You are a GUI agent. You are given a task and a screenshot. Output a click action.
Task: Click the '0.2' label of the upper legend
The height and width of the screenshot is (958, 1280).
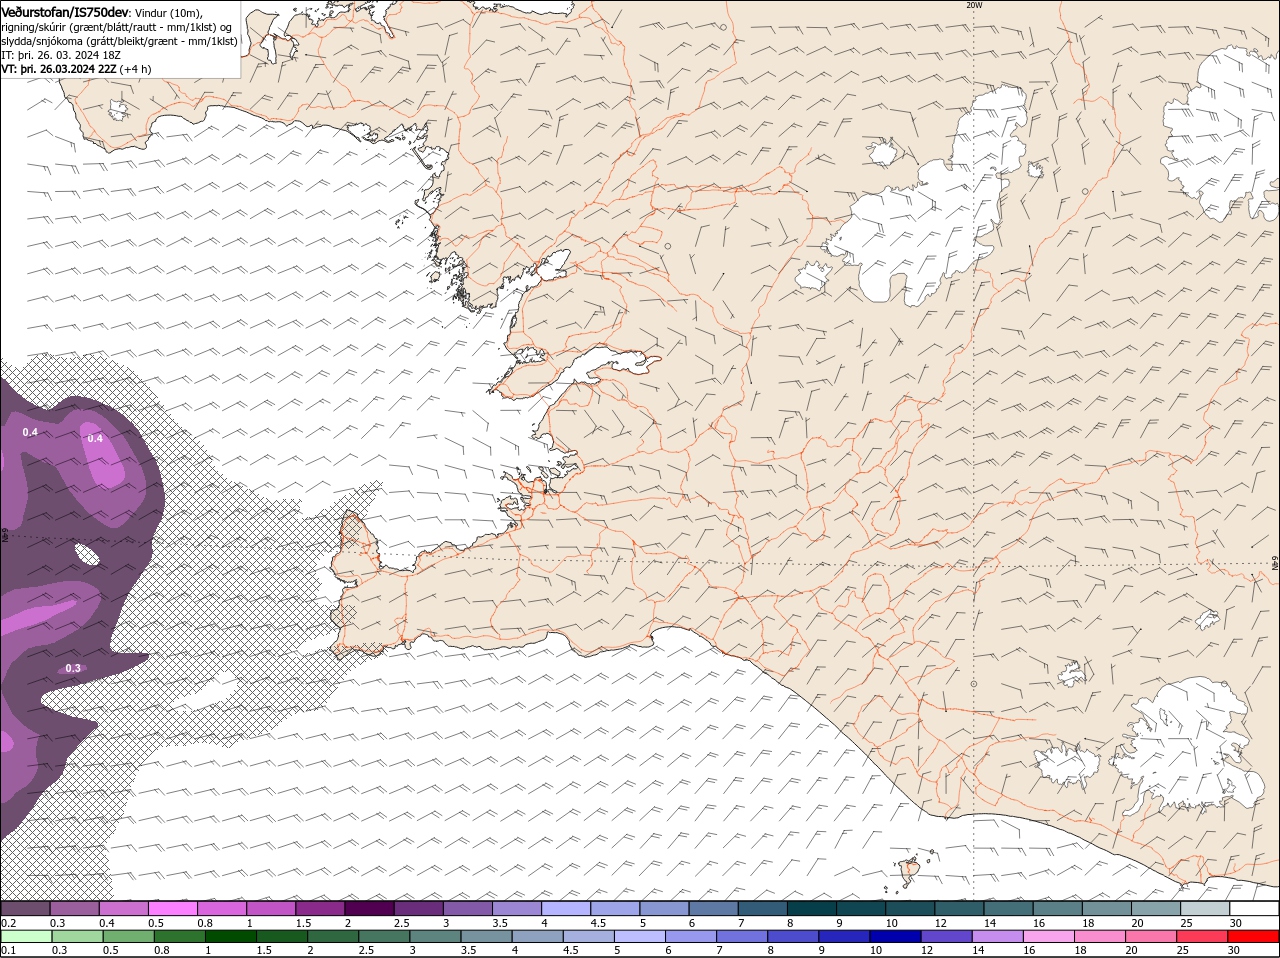click(x=8, y=922)
